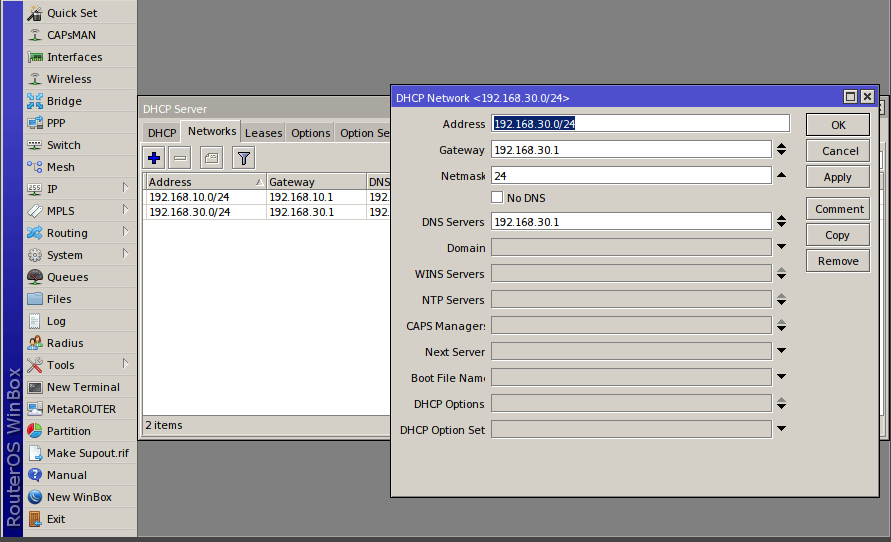This screenshot has height=542, width=891.
Task: Click the Cancel button
Action: [838, 151]
